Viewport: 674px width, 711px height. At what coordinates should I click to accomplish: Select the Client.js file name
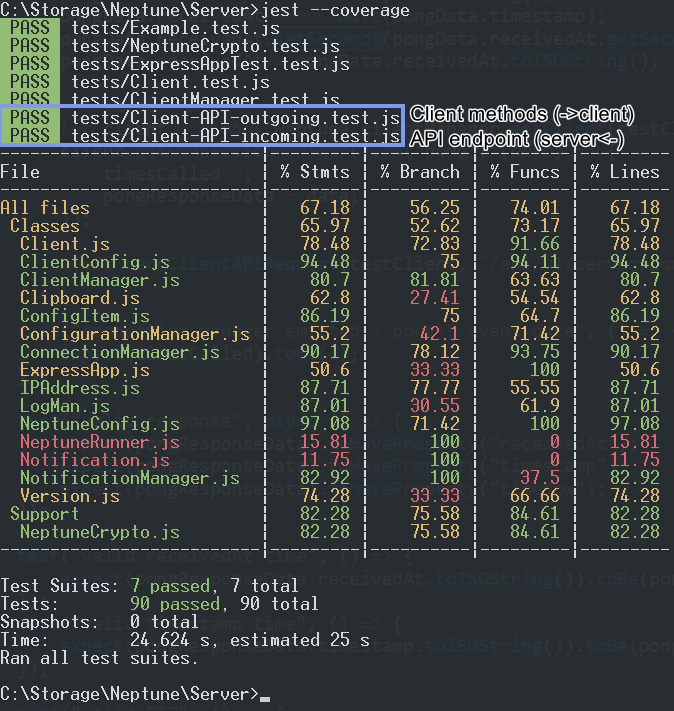[x=65, y=244]
